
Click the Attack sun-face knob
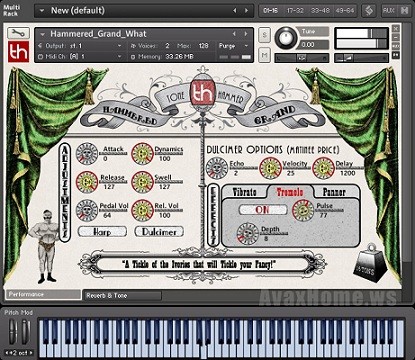(x=87, y=154)
